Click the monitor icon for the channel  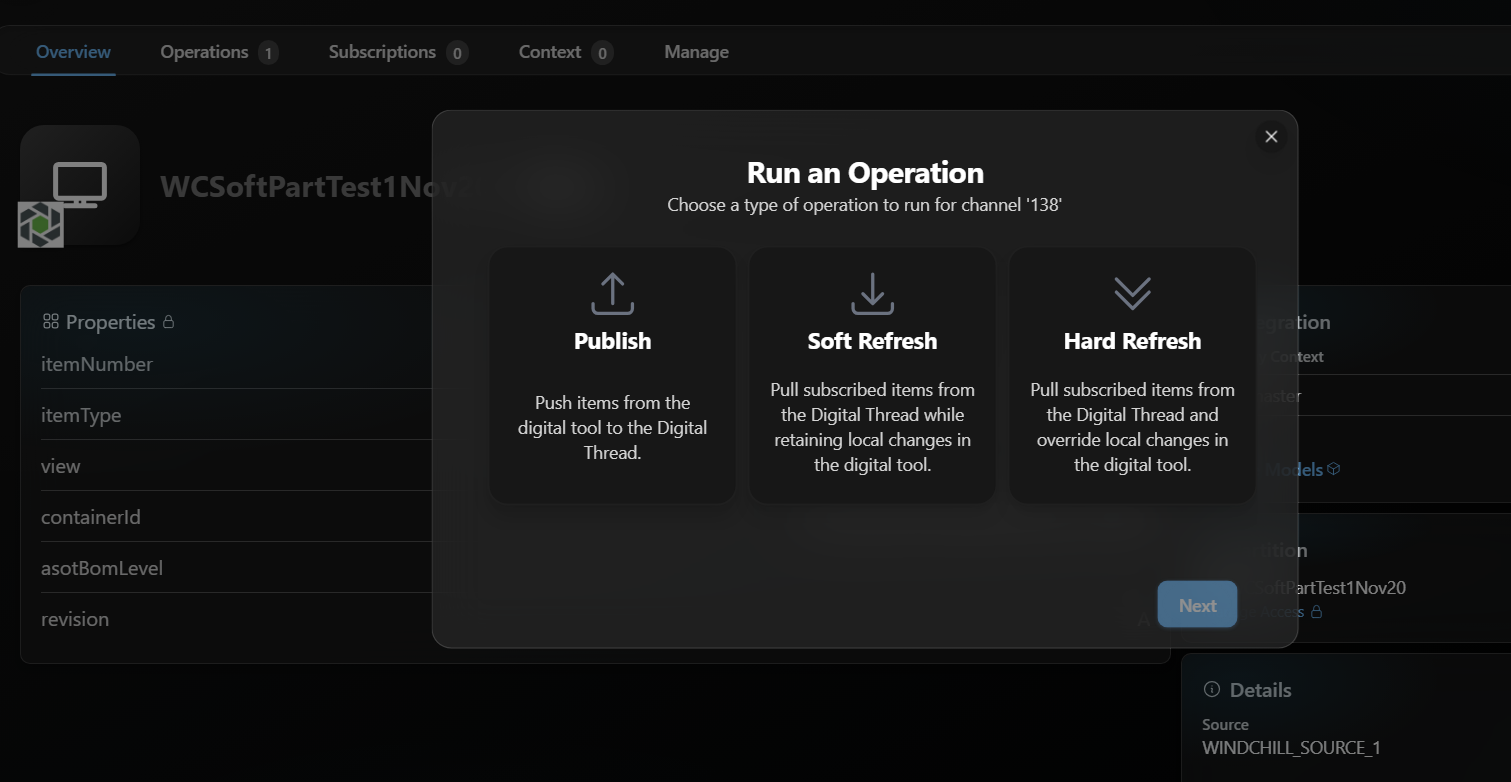[80, 184]
